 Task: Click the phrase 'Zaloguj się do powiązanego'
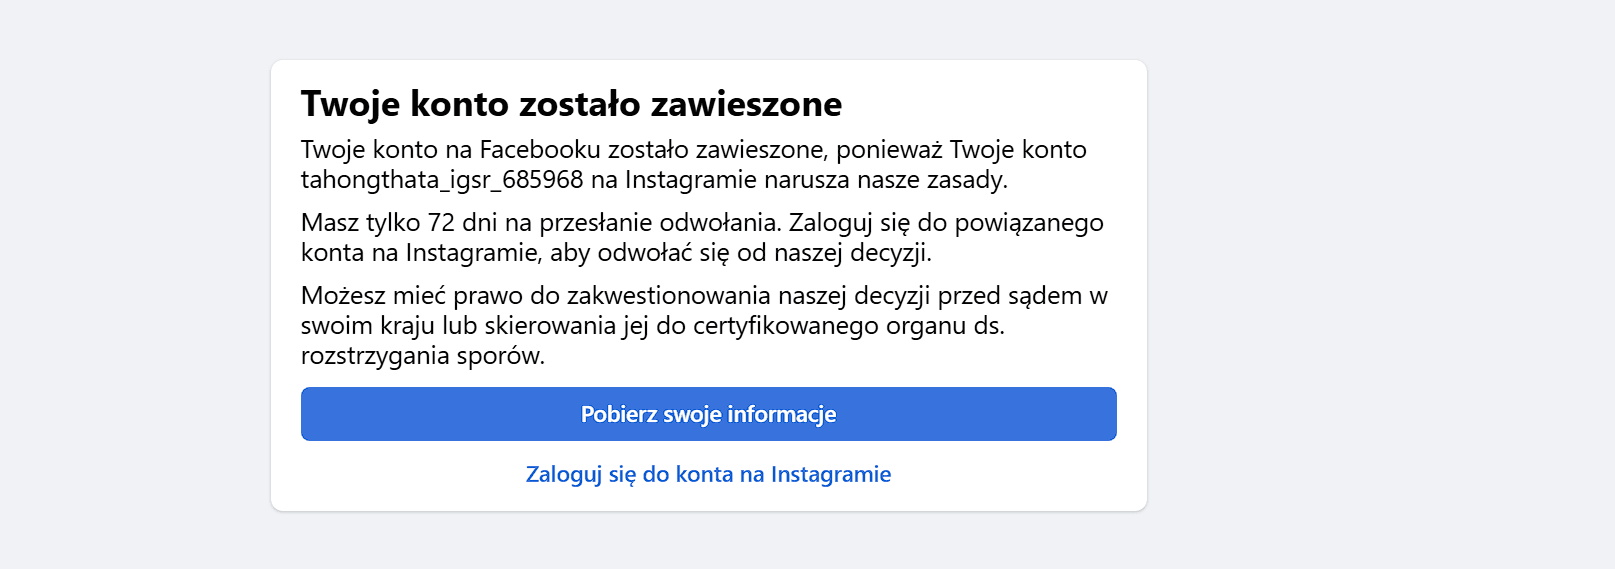946,223
